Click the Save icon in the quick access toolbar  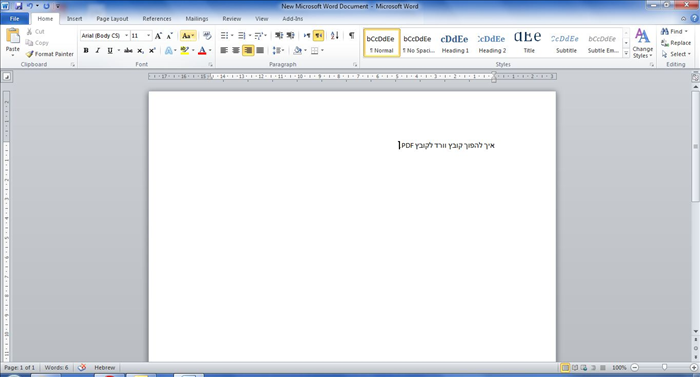pos(19,6)
